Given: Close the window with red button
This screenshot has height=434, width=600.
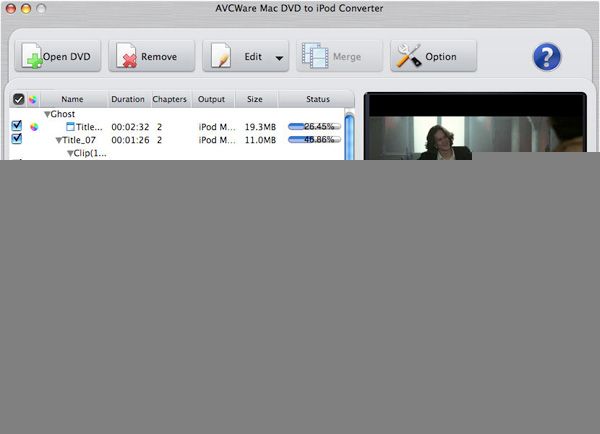Looking at the screenshot, I should coord(11,8).
